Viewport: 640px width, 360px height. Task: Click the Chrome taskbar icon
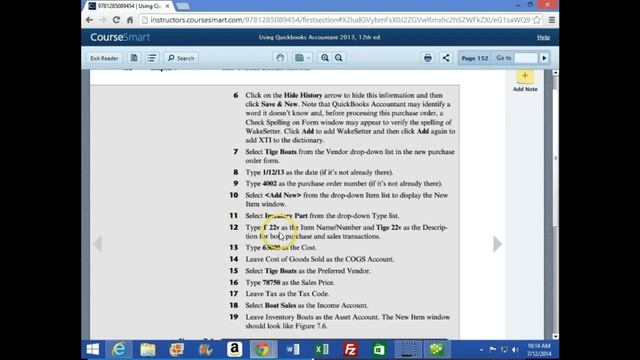click(263, 349)
